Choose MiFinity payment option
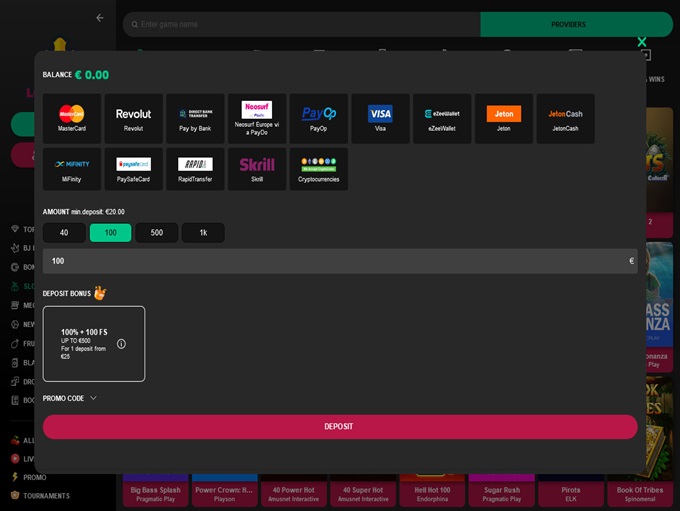The height and width of the screenshot is (511, 680). [x=72, y=169]
